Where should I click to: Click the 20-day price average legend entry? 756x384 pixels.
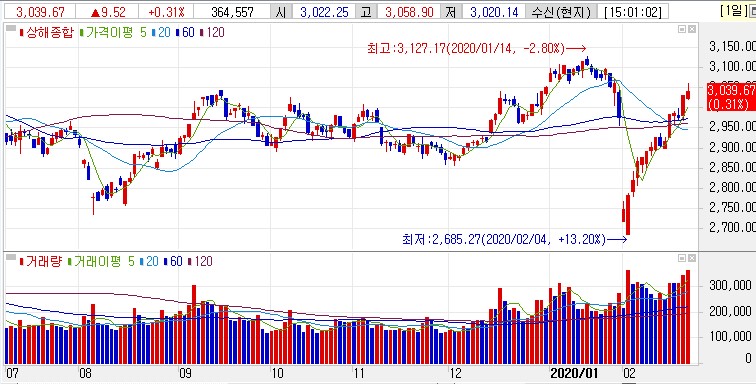click(x=165, y=33)
